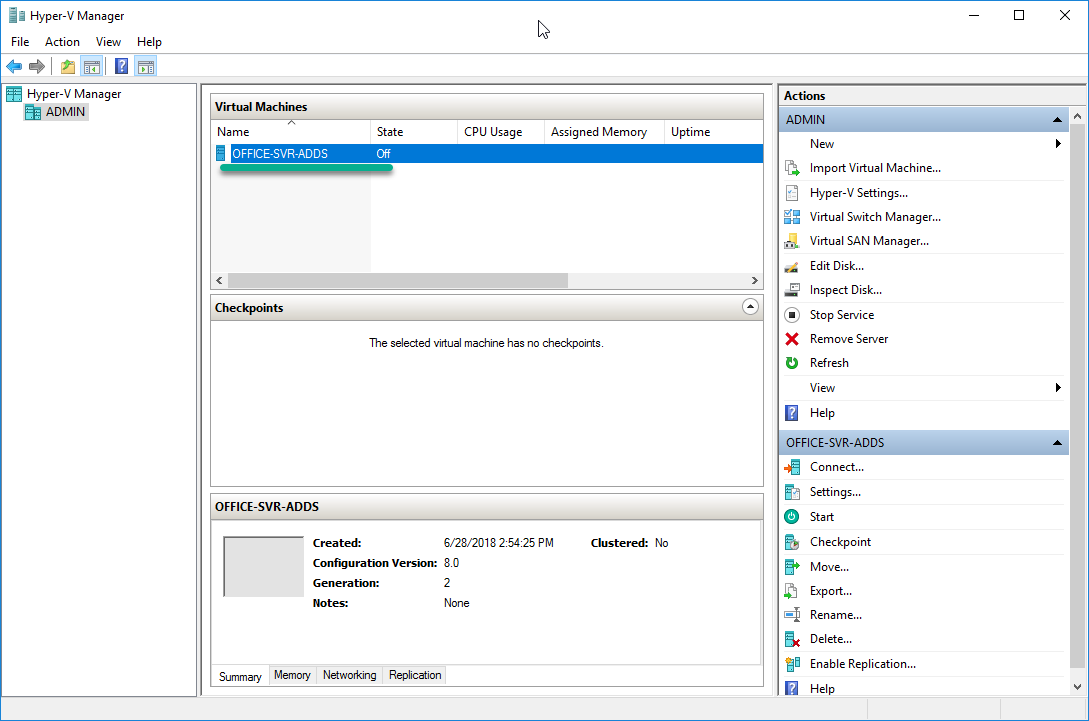Select the OFFICE-SVR-ADDS virtual machine row
The height and width of the screenshot is (721, 1089).
(487, 154)
